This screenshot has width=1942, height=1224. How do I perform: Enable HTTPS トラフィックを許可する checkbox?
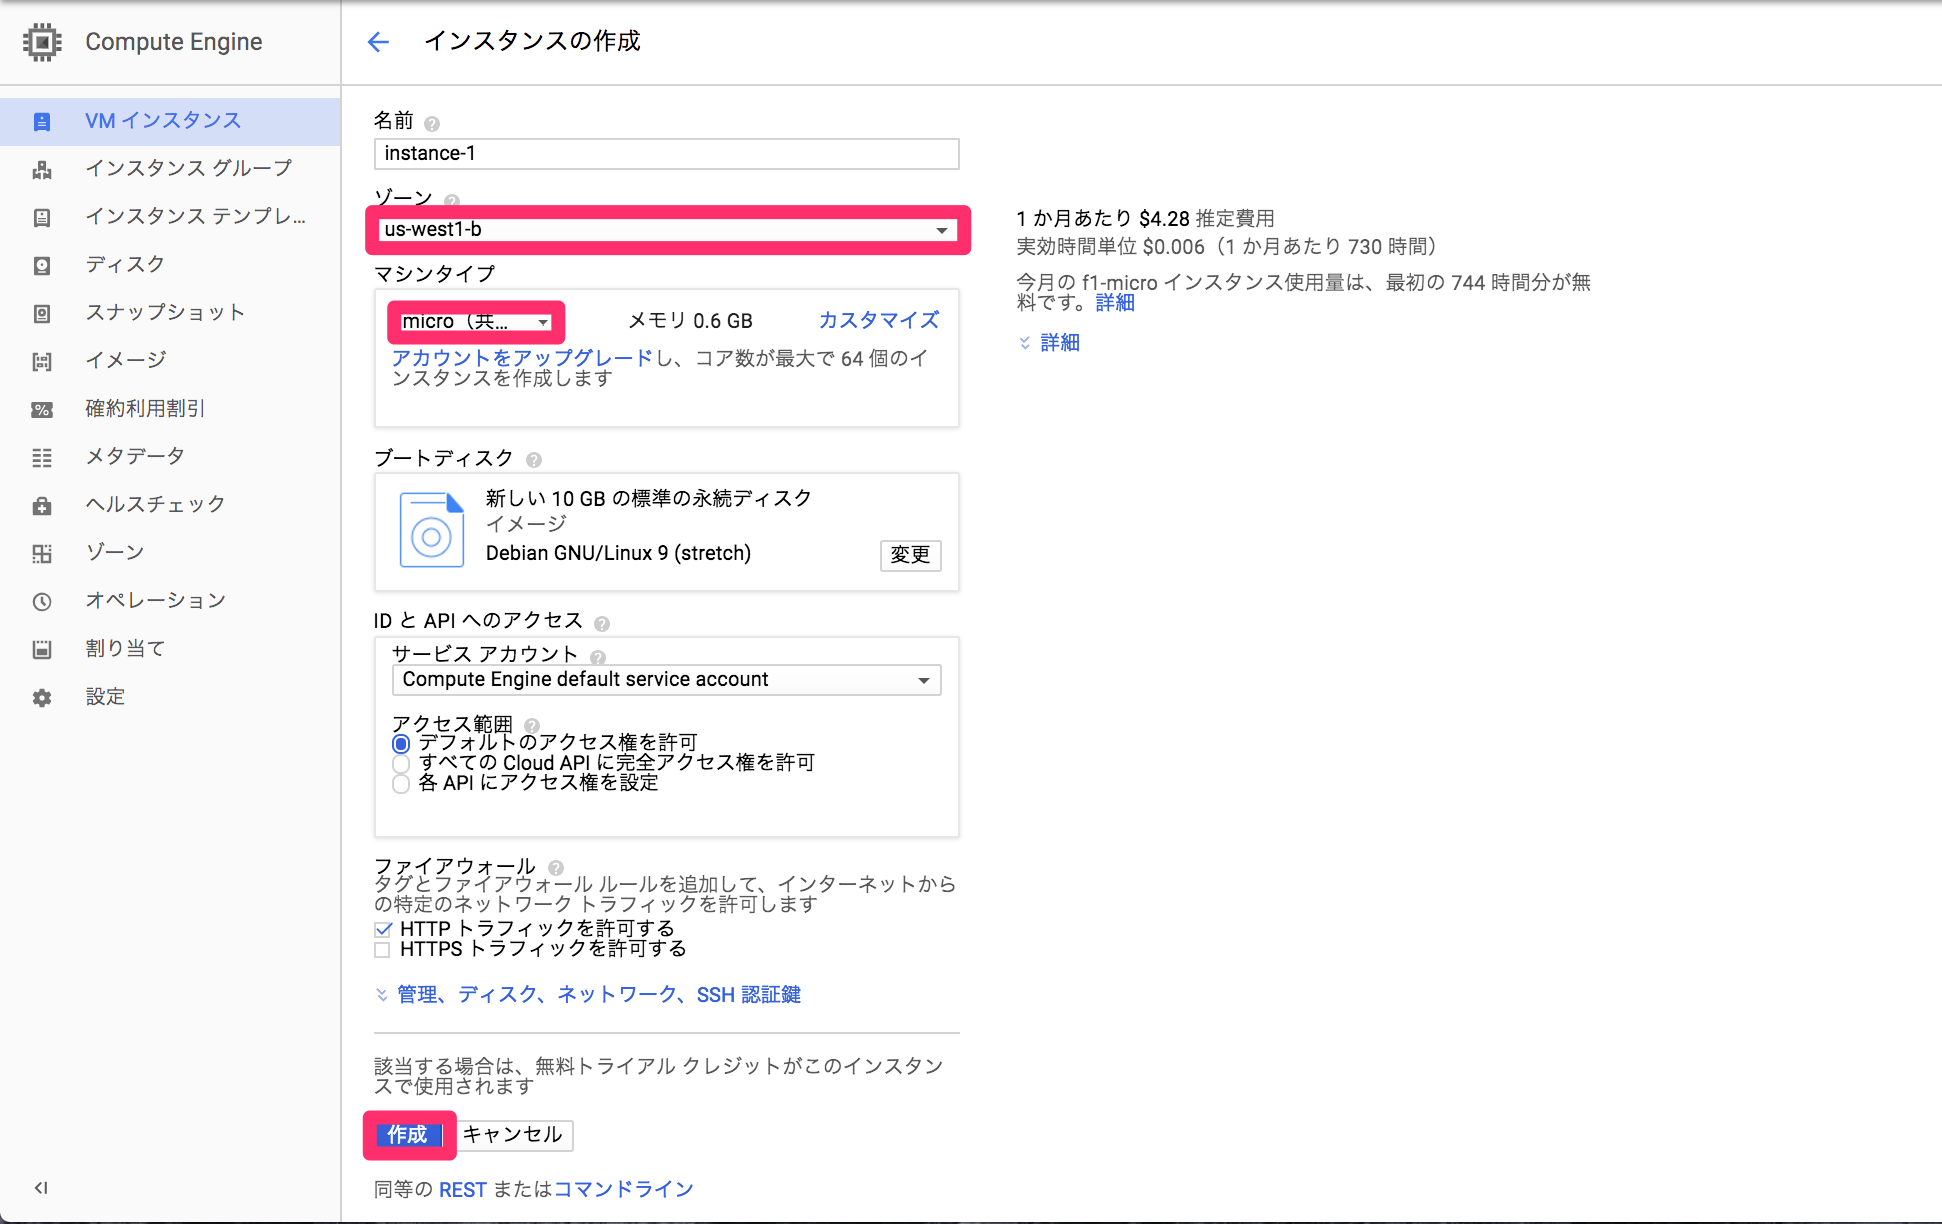[x=383, y=950]
